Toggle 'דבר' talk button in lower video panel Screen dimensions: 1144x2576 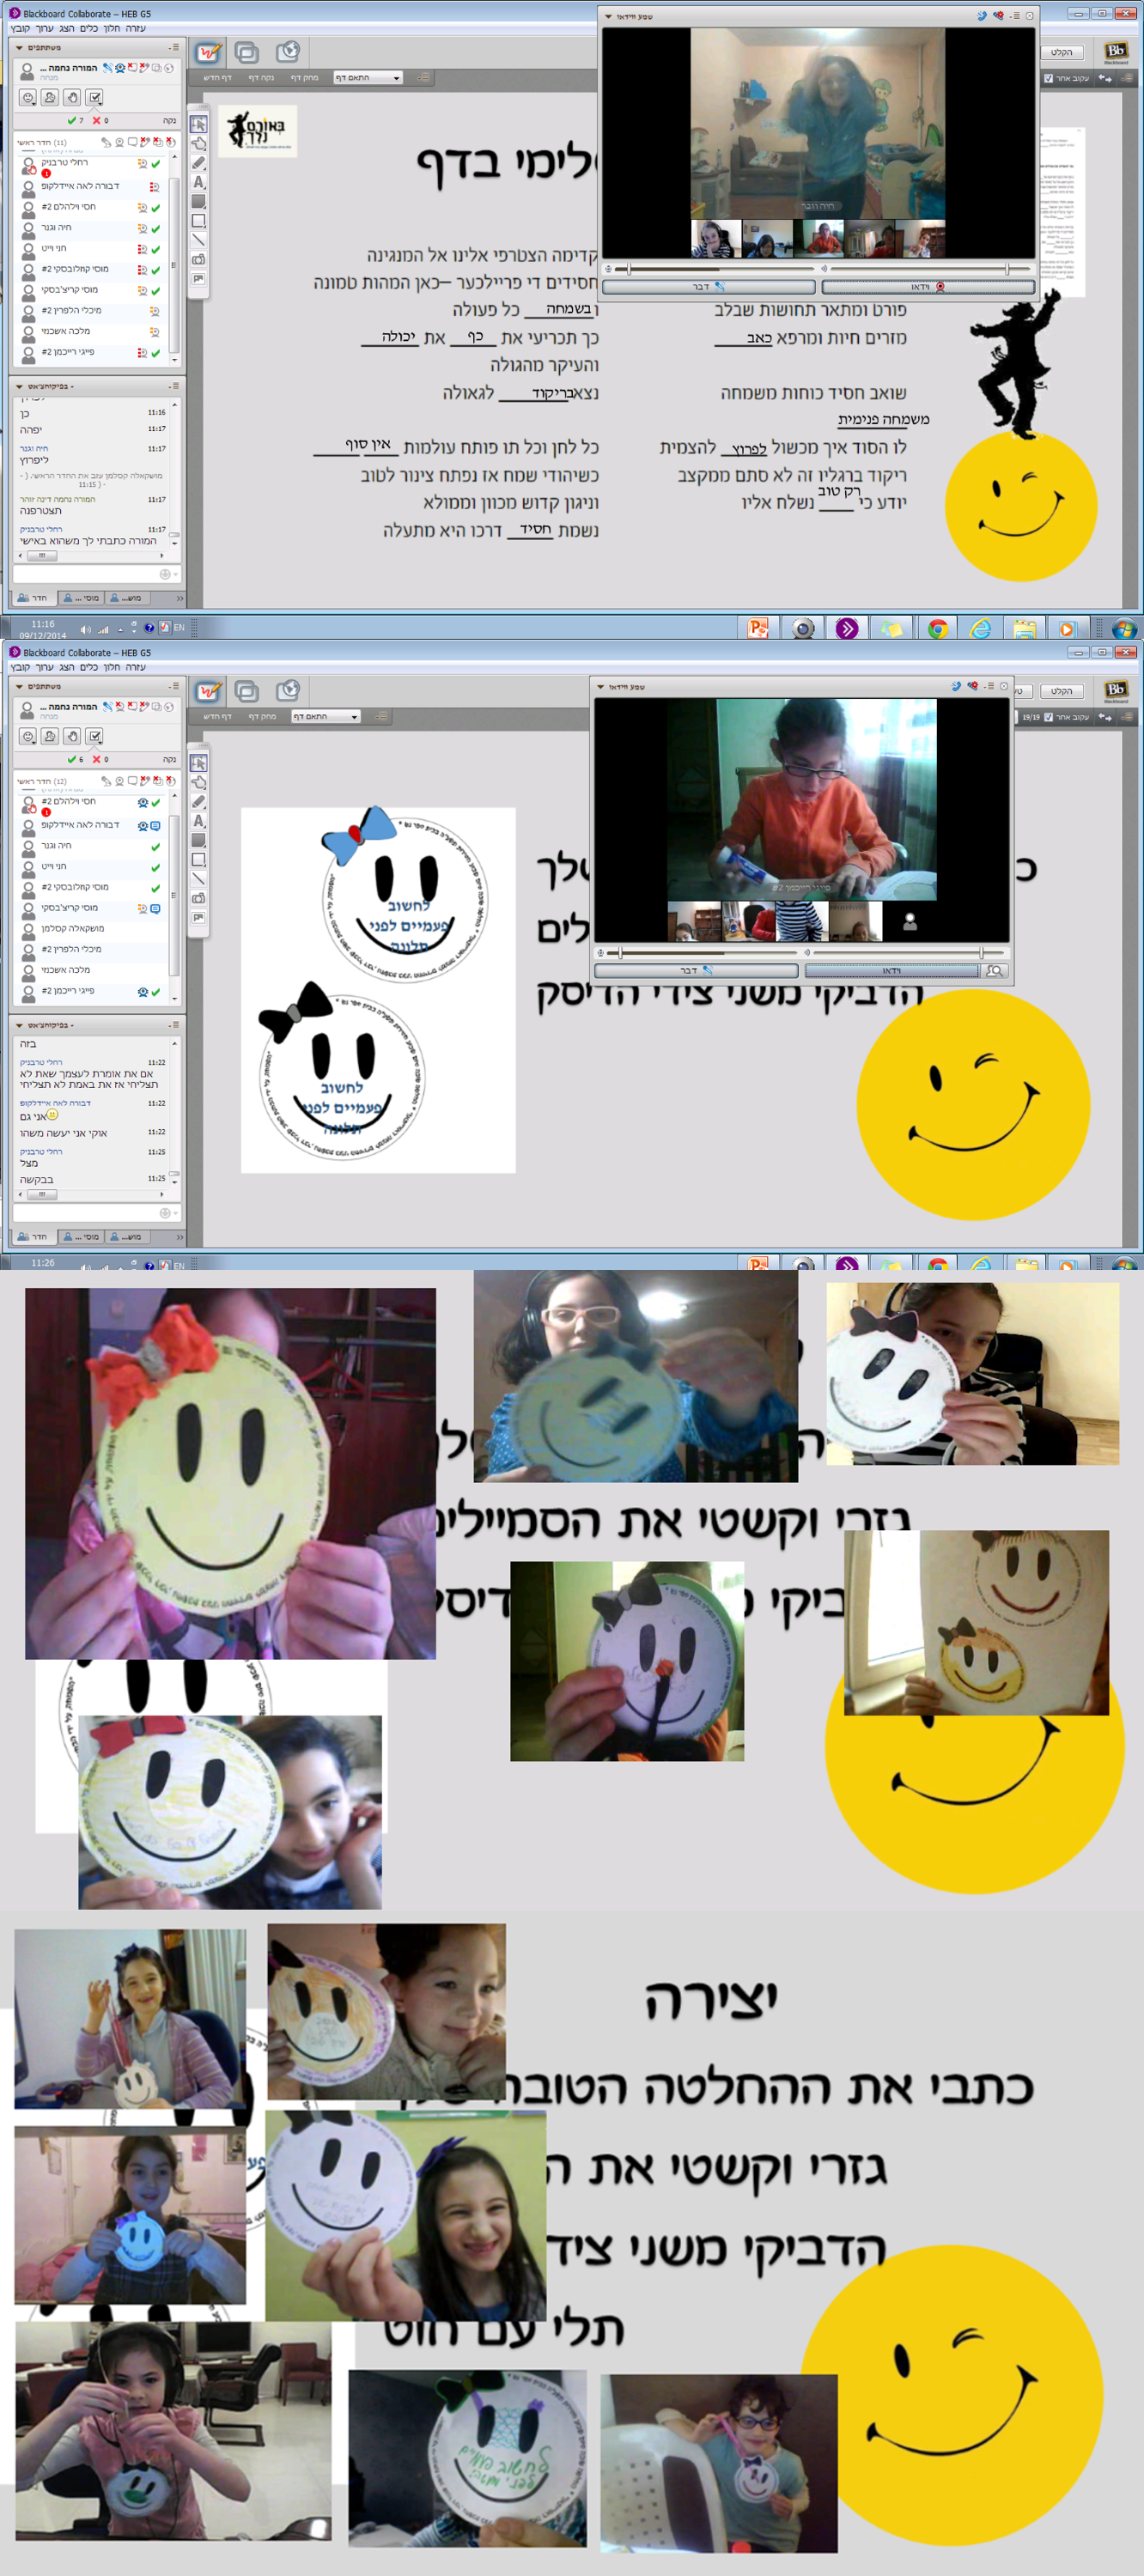point(696,970)
